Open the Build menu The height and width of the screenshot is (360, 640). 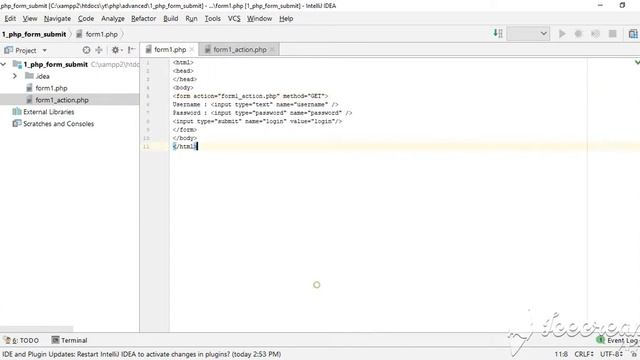click(171, 18)
